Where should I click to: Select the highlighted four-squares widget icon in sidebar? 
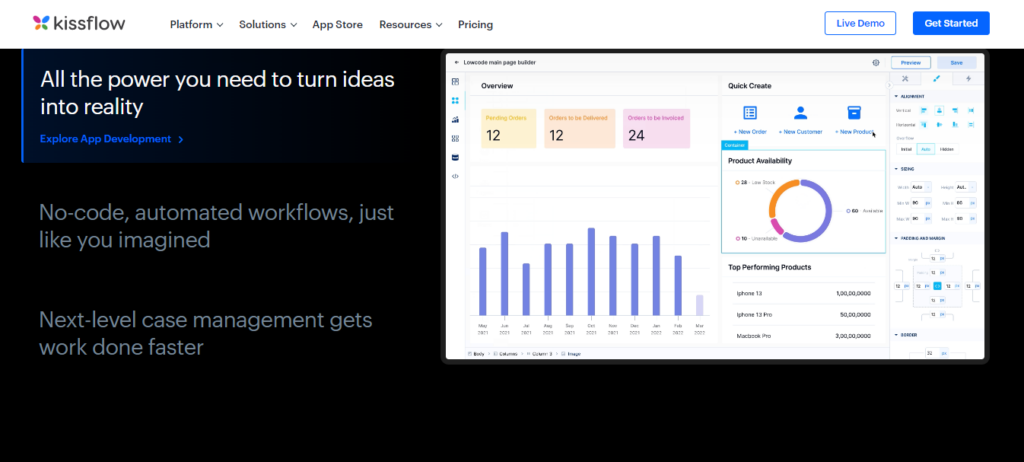455,101
